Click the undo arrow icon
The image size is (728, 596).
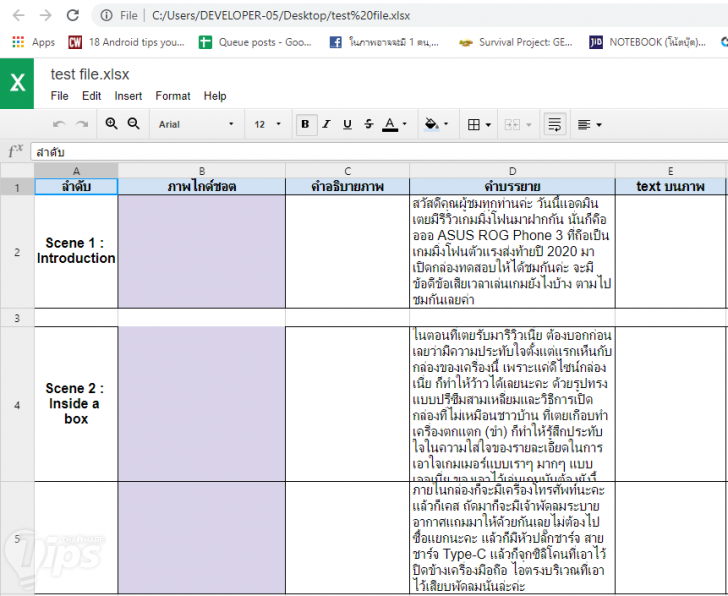pos(59,124)
